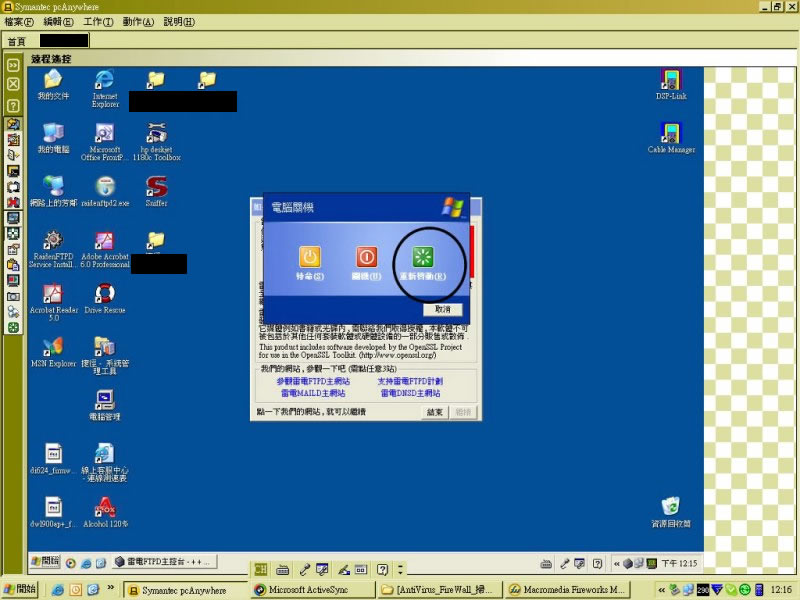This screenshot has height=600, width=800.
Task: Open the 檔案(F) menu
Action: pos(19,22)
